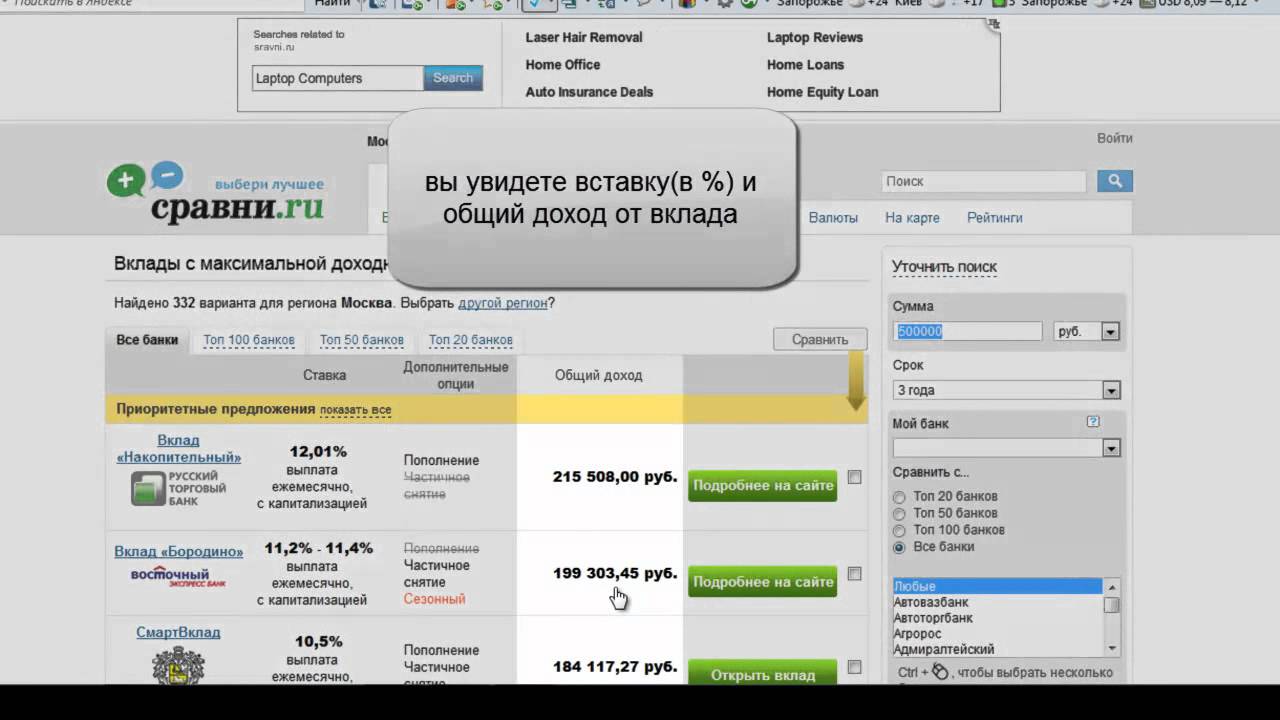Image resolution: width=1280 pixels, height=720 pixels.
Task: Click the 11,2% - 11,4% rate value
Action: pos(318,549)
